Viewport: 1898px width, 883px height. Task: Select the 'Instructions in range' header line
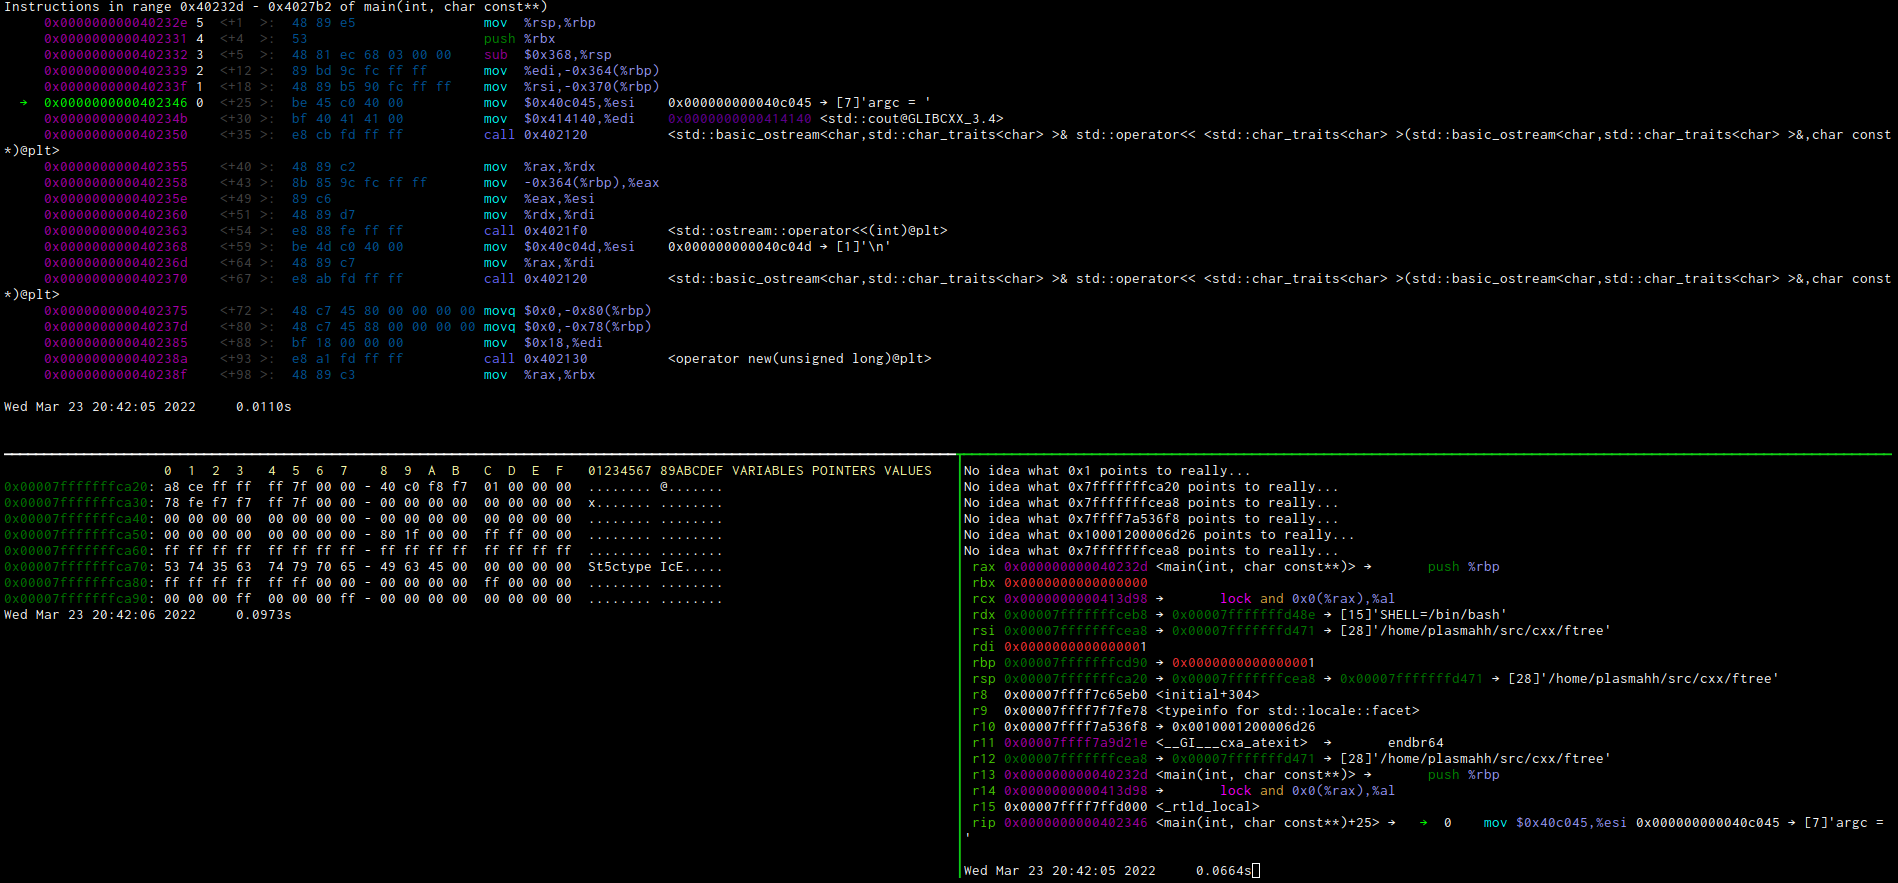click(x=275, y=7)
